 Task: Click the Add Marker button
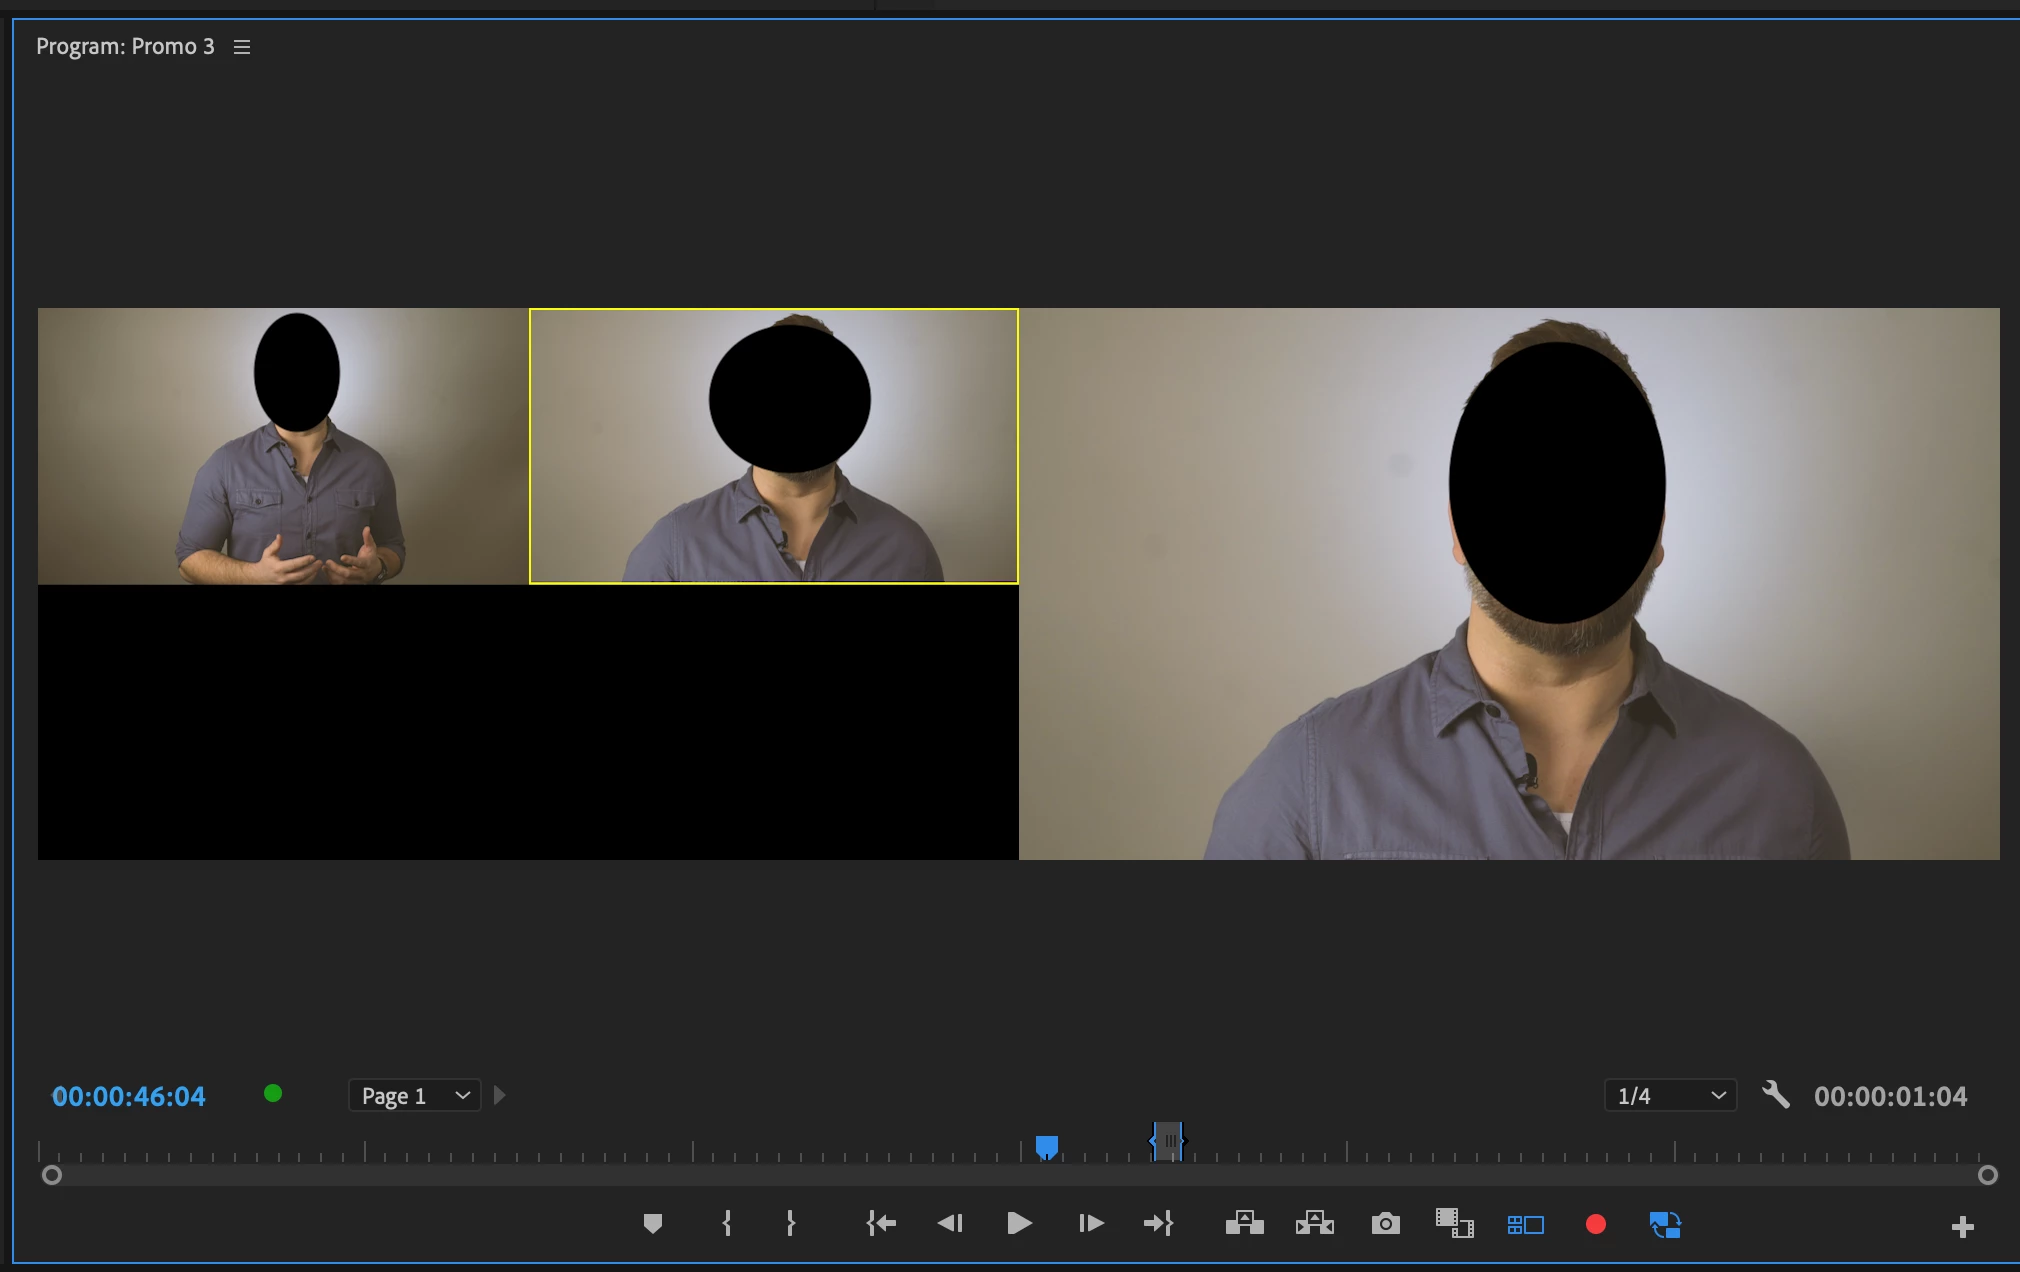[653, 1223]
